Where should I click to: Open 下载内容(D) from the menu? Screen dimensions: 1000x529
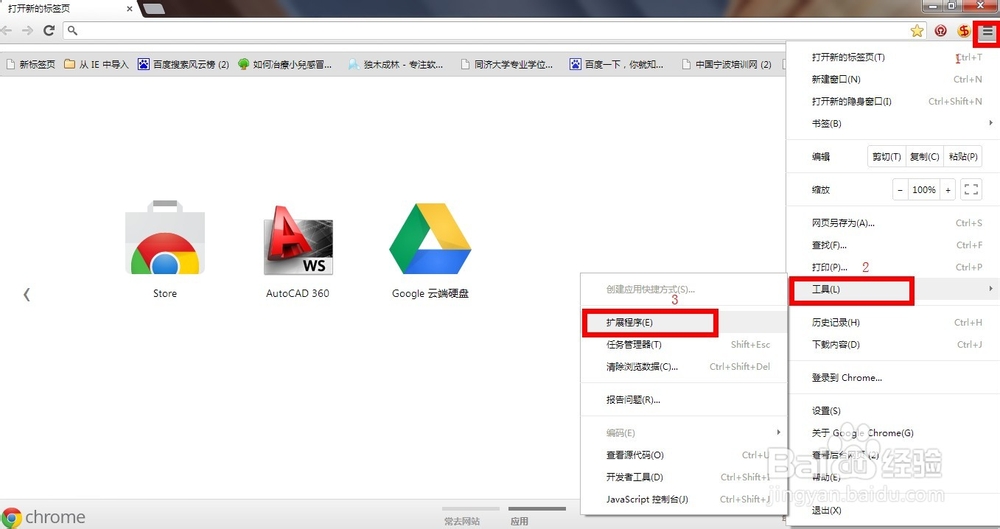tap(893, 345)
